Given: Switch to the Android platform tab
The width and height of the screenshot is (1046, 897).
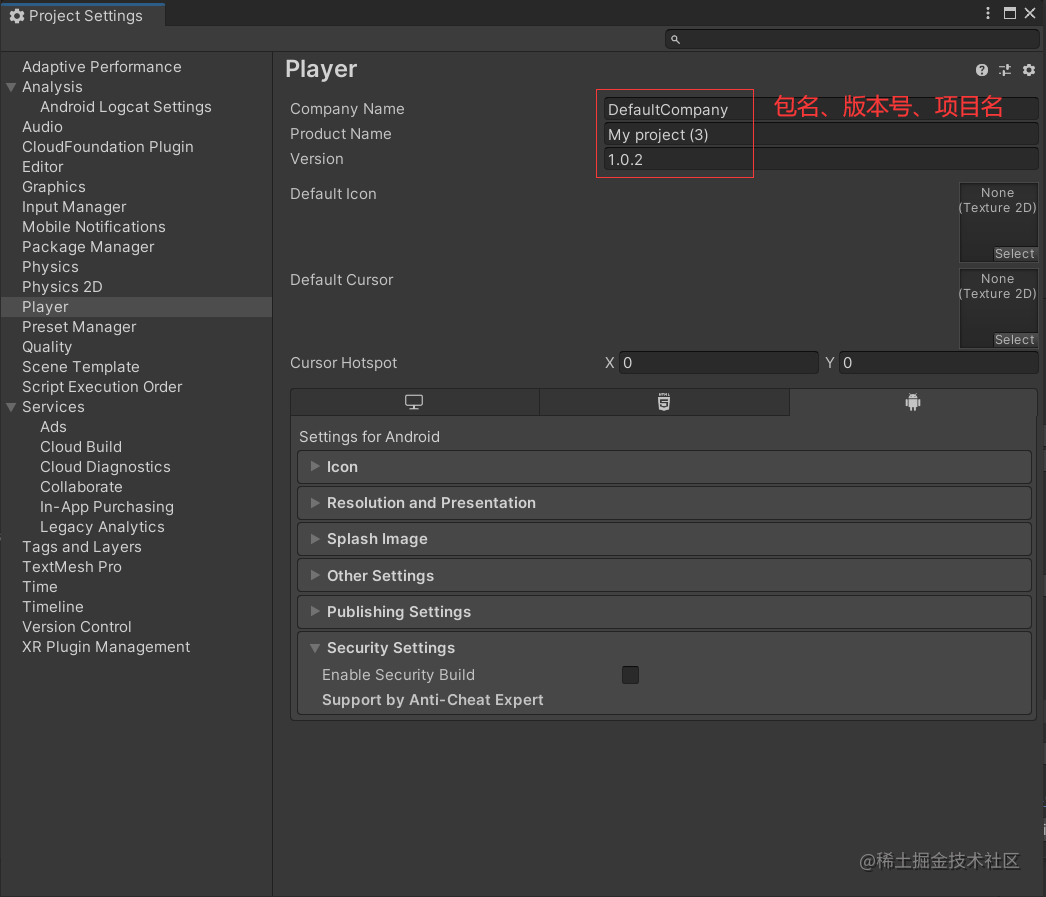Looking at the screenshot, I should coord(913,402).
